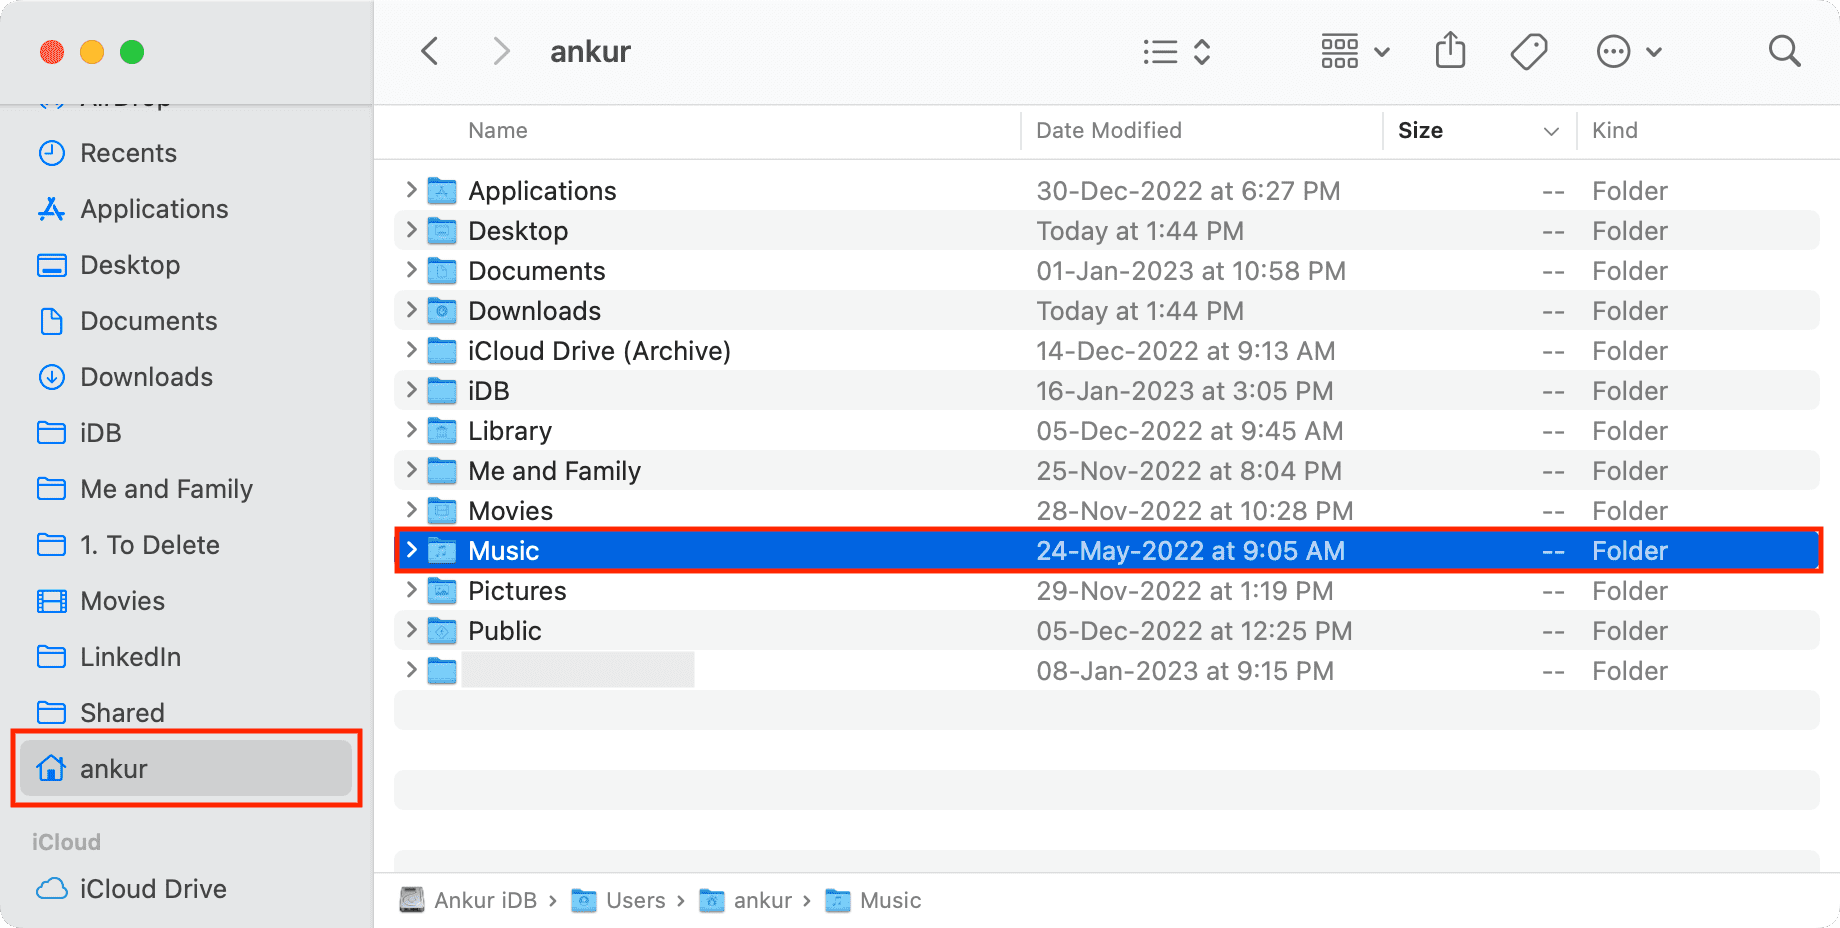Screen dimensions: 1840x928
Task: Select the Public folder icon in list
Action: coord(442,630)
